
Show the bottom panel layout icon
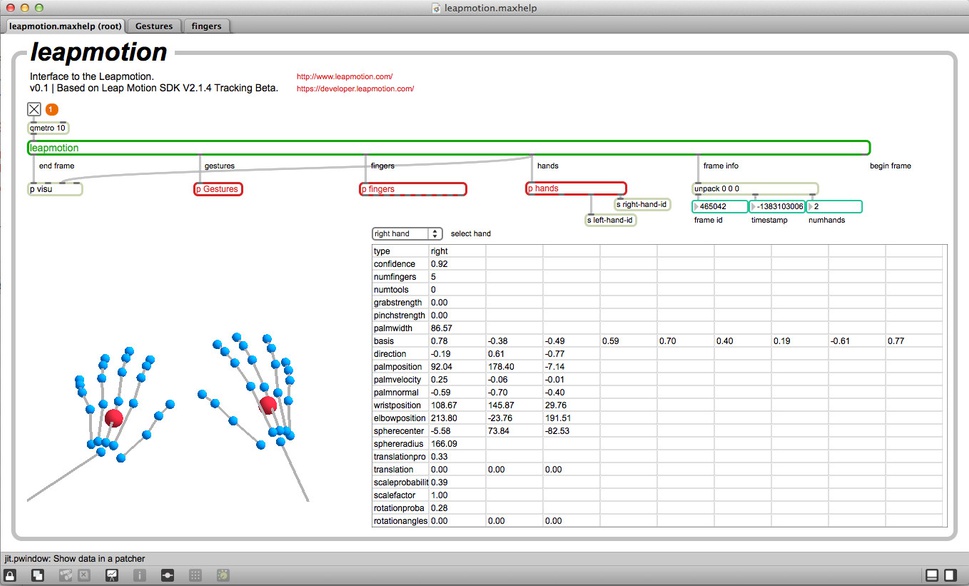932,575
